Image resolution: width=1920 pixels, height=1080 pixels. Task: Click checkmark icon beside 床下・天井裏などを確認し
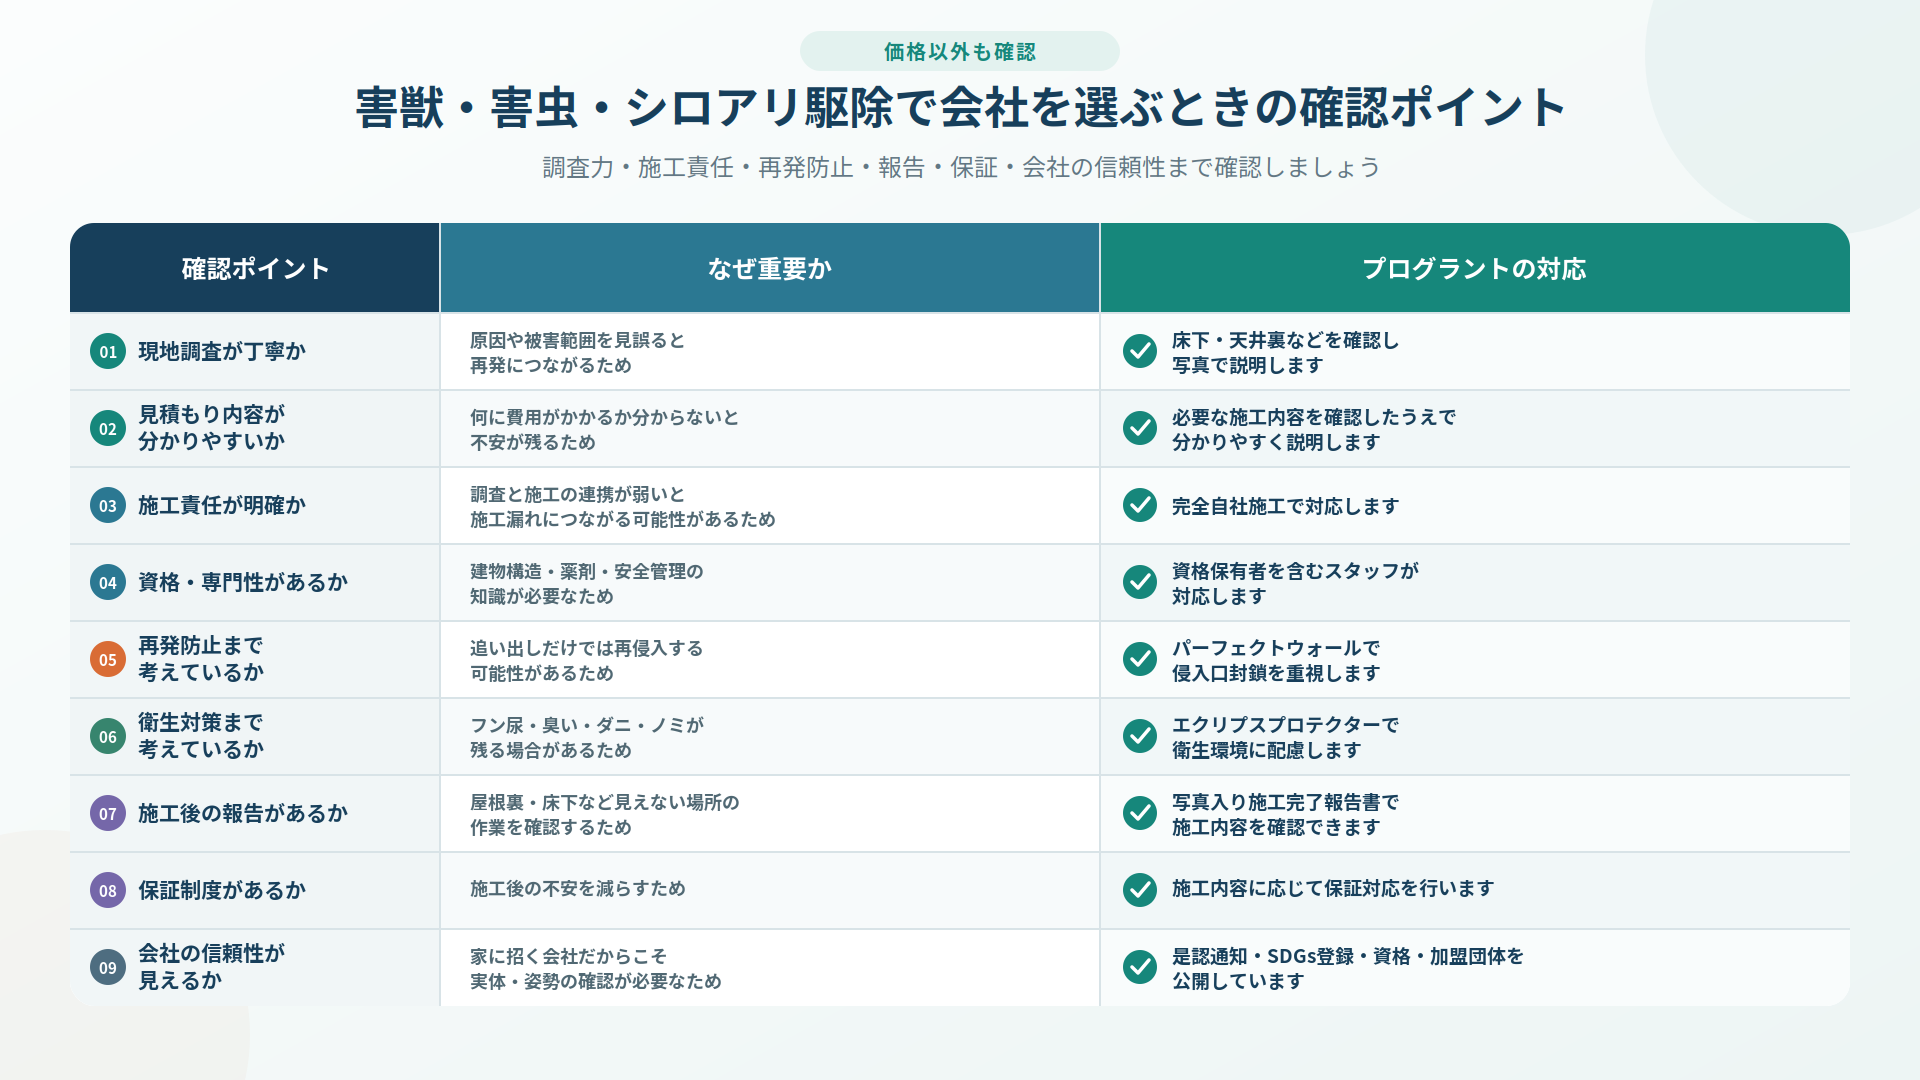[1140, 351]
